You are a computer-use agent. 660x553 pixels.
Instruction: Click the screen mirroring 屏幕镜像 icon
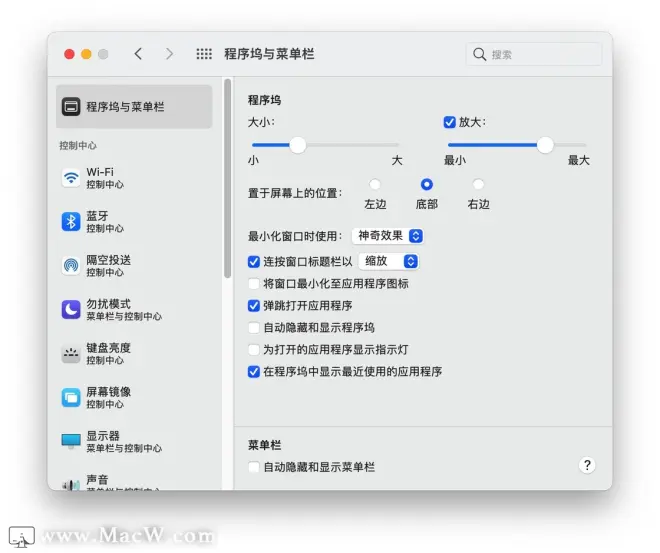click(71, 397)
